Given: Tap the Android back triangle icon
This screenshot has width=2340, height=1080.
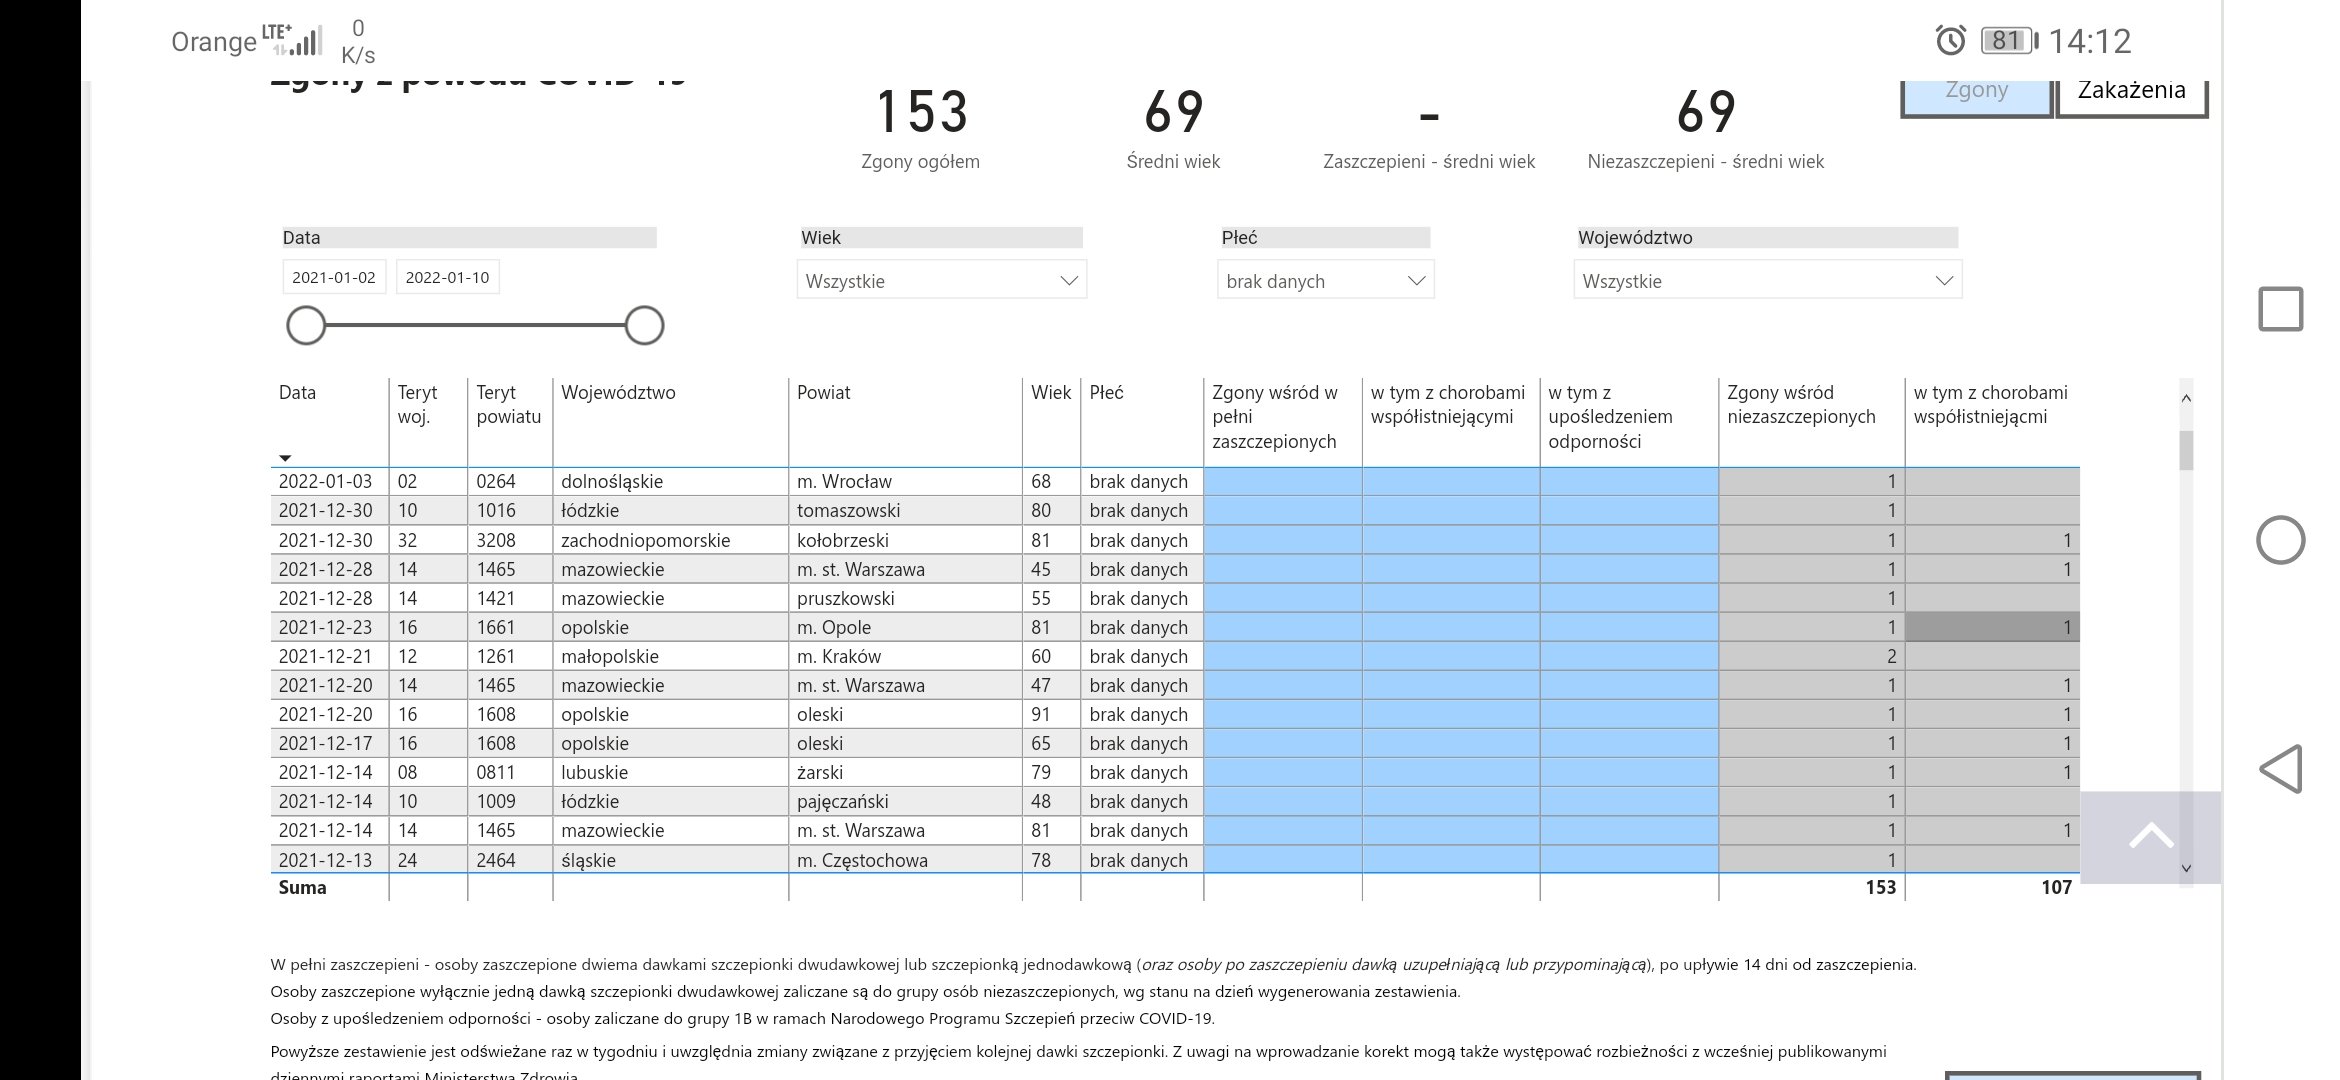Looking at the screenshot, I should pyautogui.click(x=2280, y=769).
